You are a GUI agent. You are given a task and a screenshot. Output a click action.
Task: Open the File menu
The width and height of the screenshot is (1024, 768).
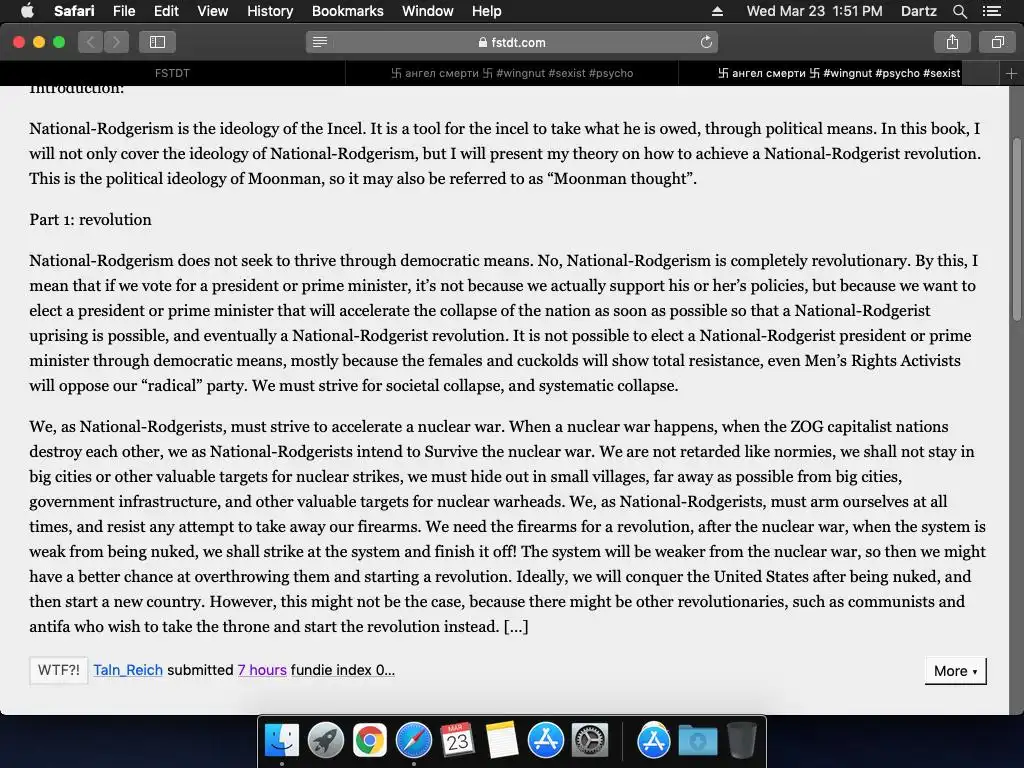(123, 11)
